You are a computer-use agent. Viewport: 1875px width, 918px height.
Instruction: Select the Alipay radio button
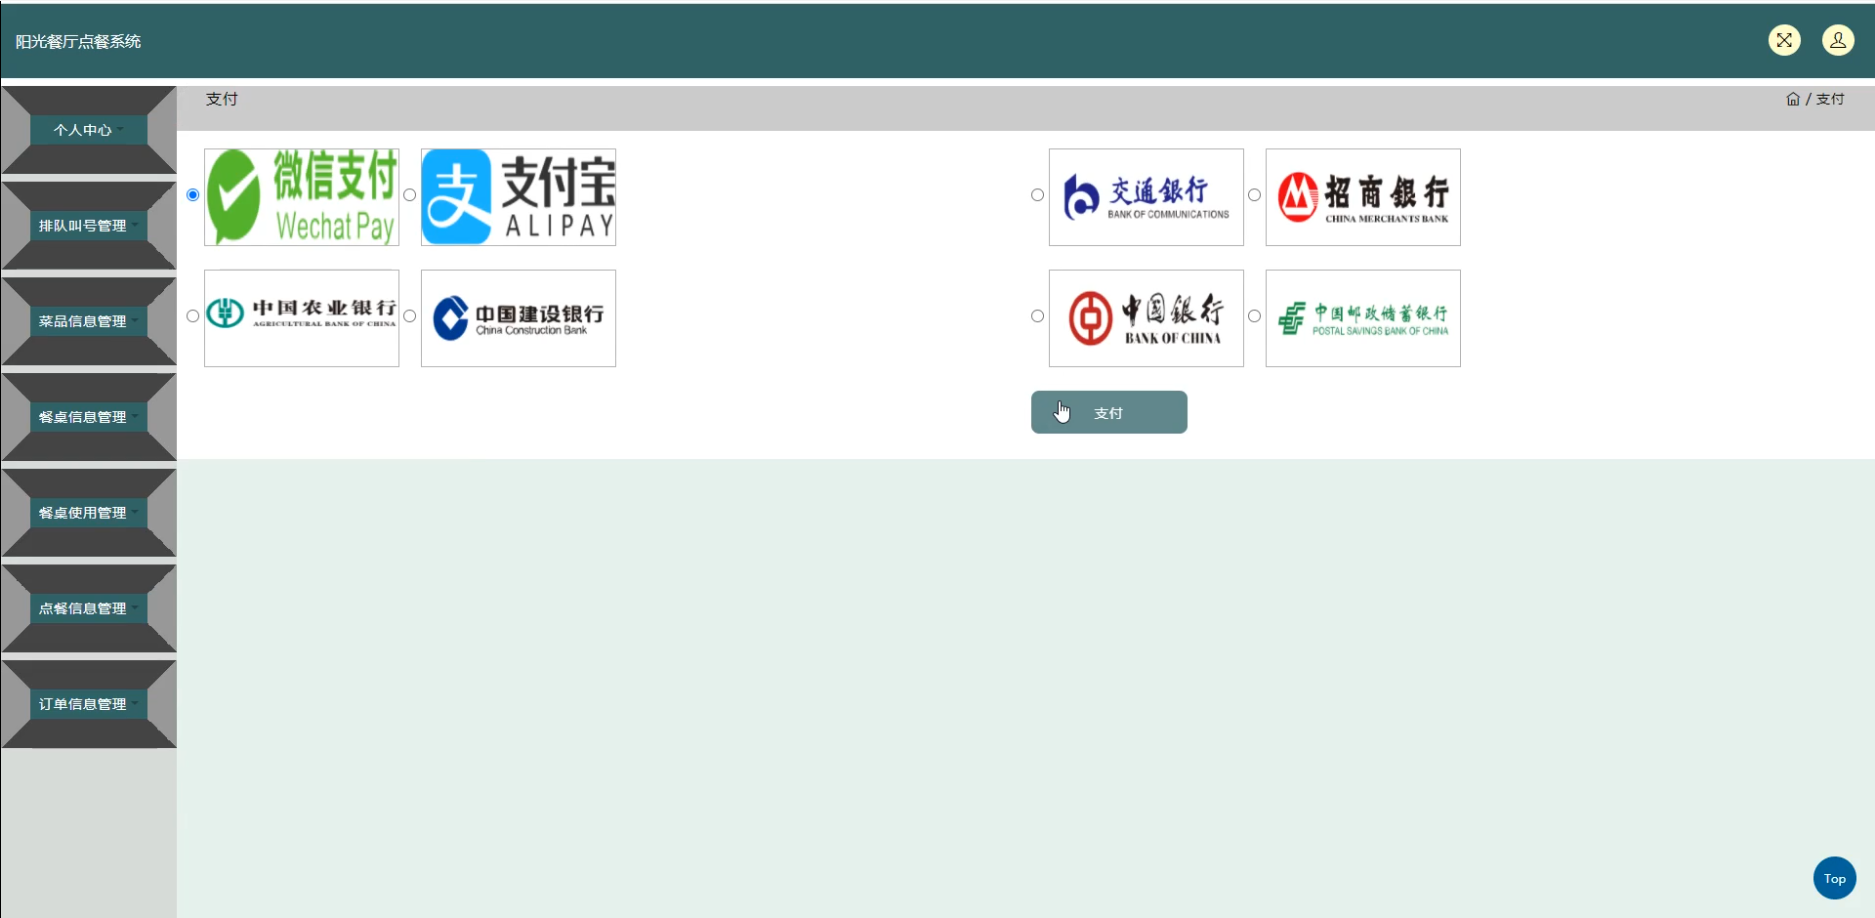[x=410, y=195]
